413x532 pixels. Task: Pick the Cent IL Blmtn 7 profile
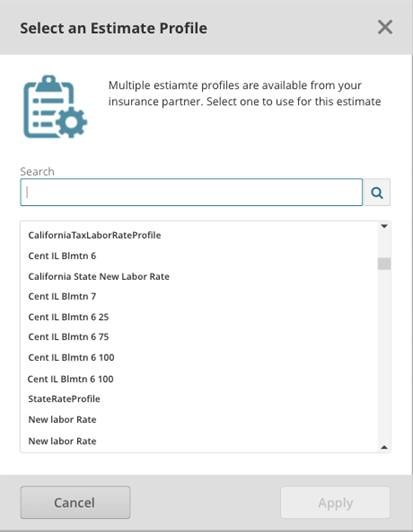coord(62,297)
